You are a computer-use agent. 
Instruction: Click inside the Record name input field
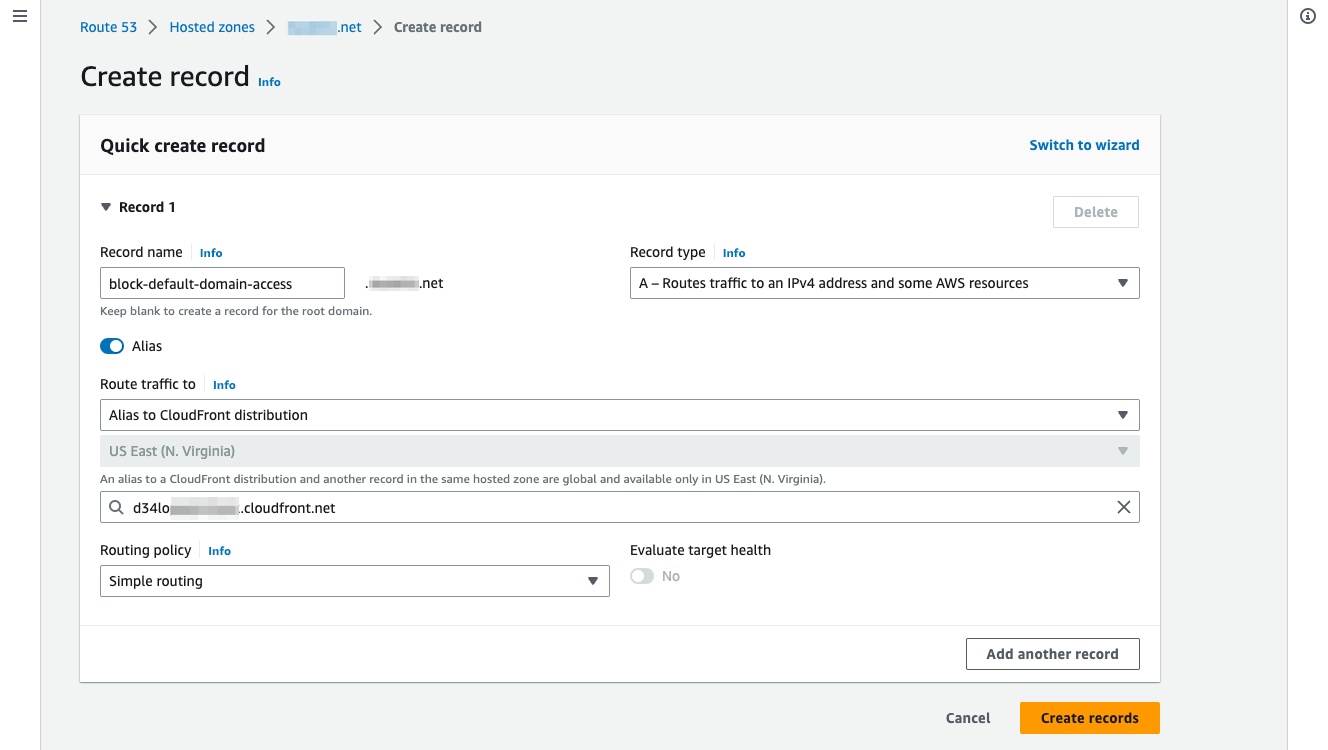[221, 283]
